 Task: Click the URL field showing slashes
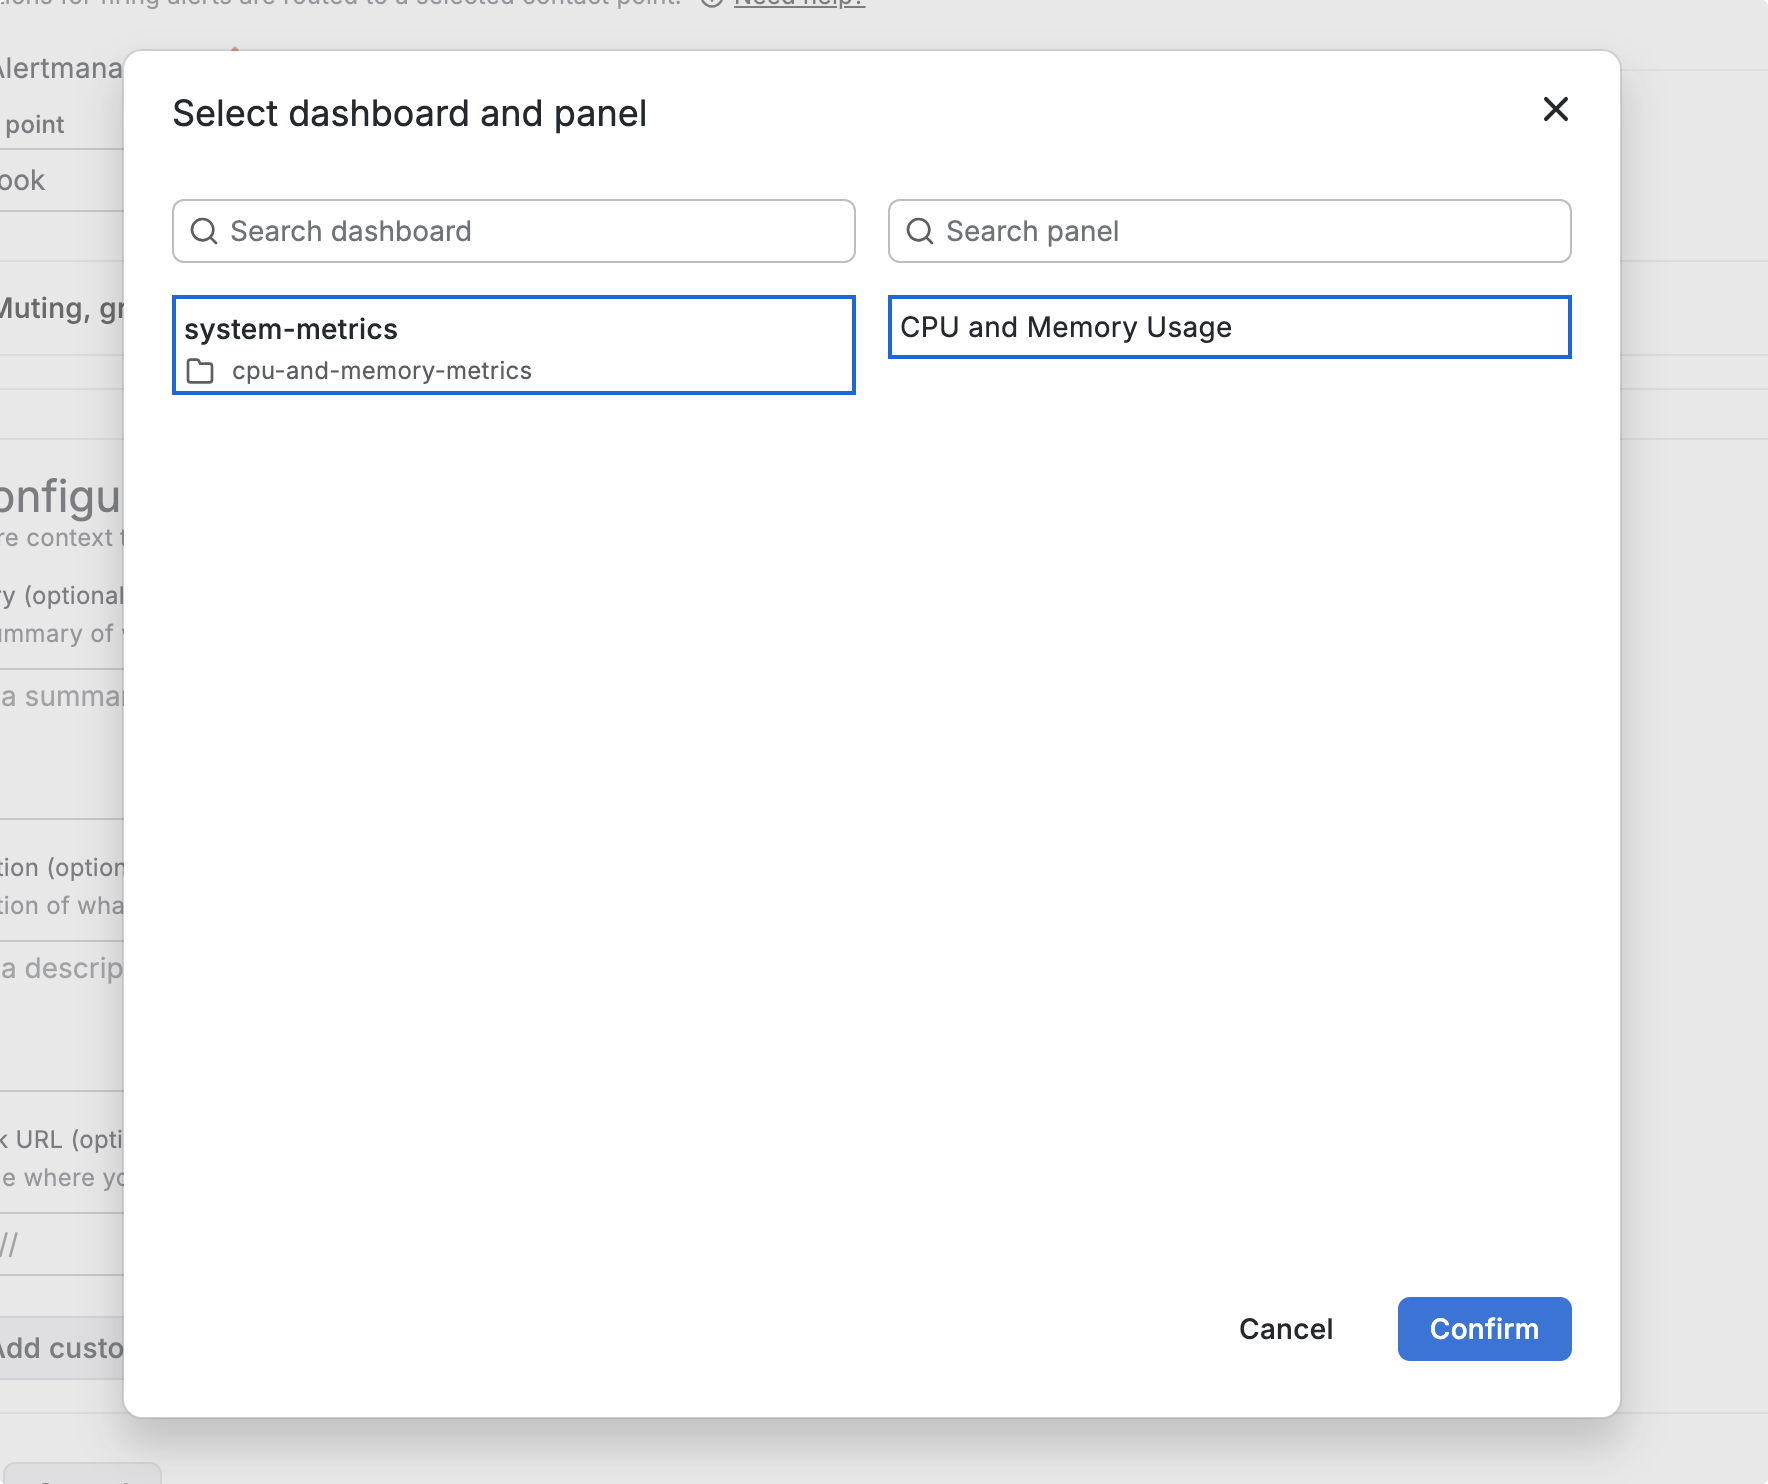click(60, 1245)
